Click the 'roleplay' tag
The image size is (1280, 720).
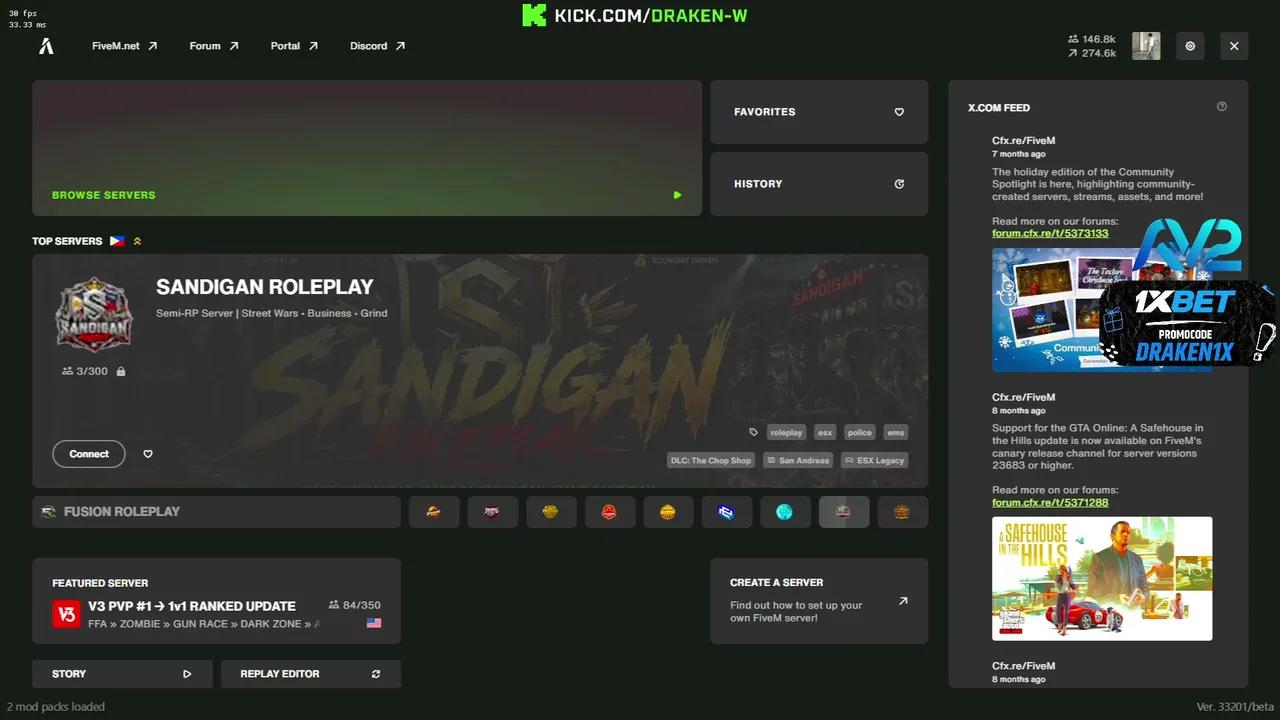click(x=786, y=433)
